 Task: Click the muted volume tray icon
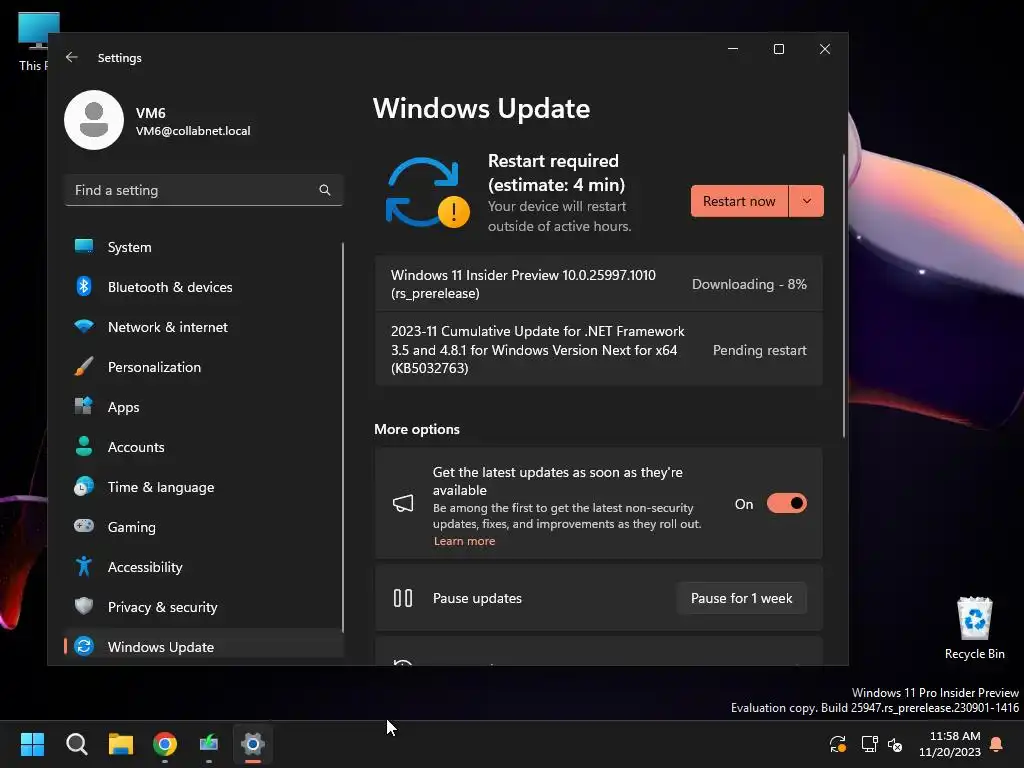(895, 744)
